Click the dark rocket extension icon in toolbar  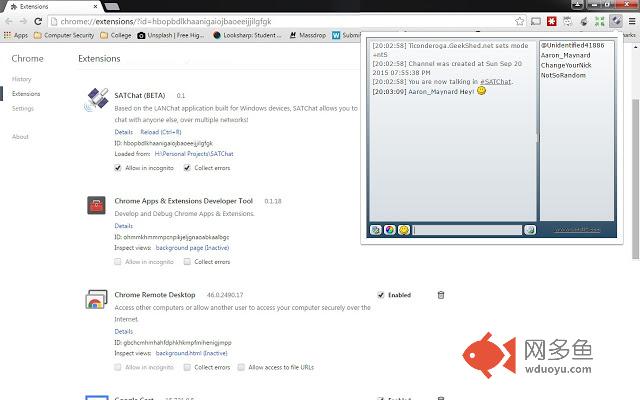point(584,21)
